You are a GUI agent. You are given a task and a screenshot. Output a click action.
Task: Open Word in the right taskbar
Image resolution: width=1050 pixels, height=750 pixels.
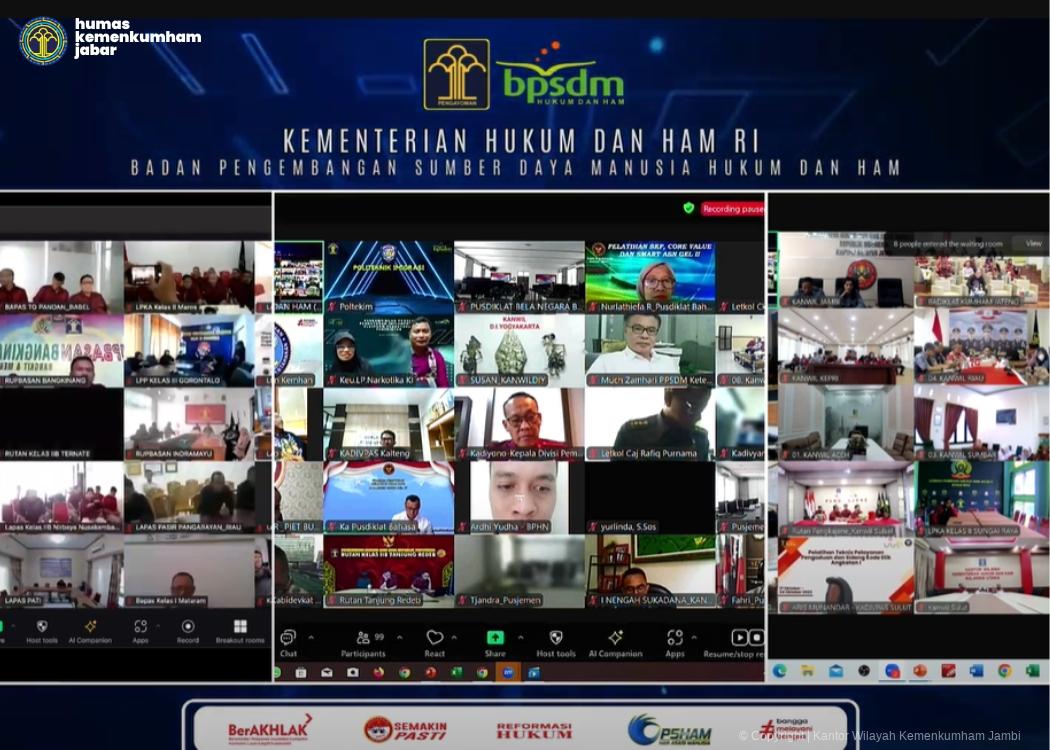[976, 670]
